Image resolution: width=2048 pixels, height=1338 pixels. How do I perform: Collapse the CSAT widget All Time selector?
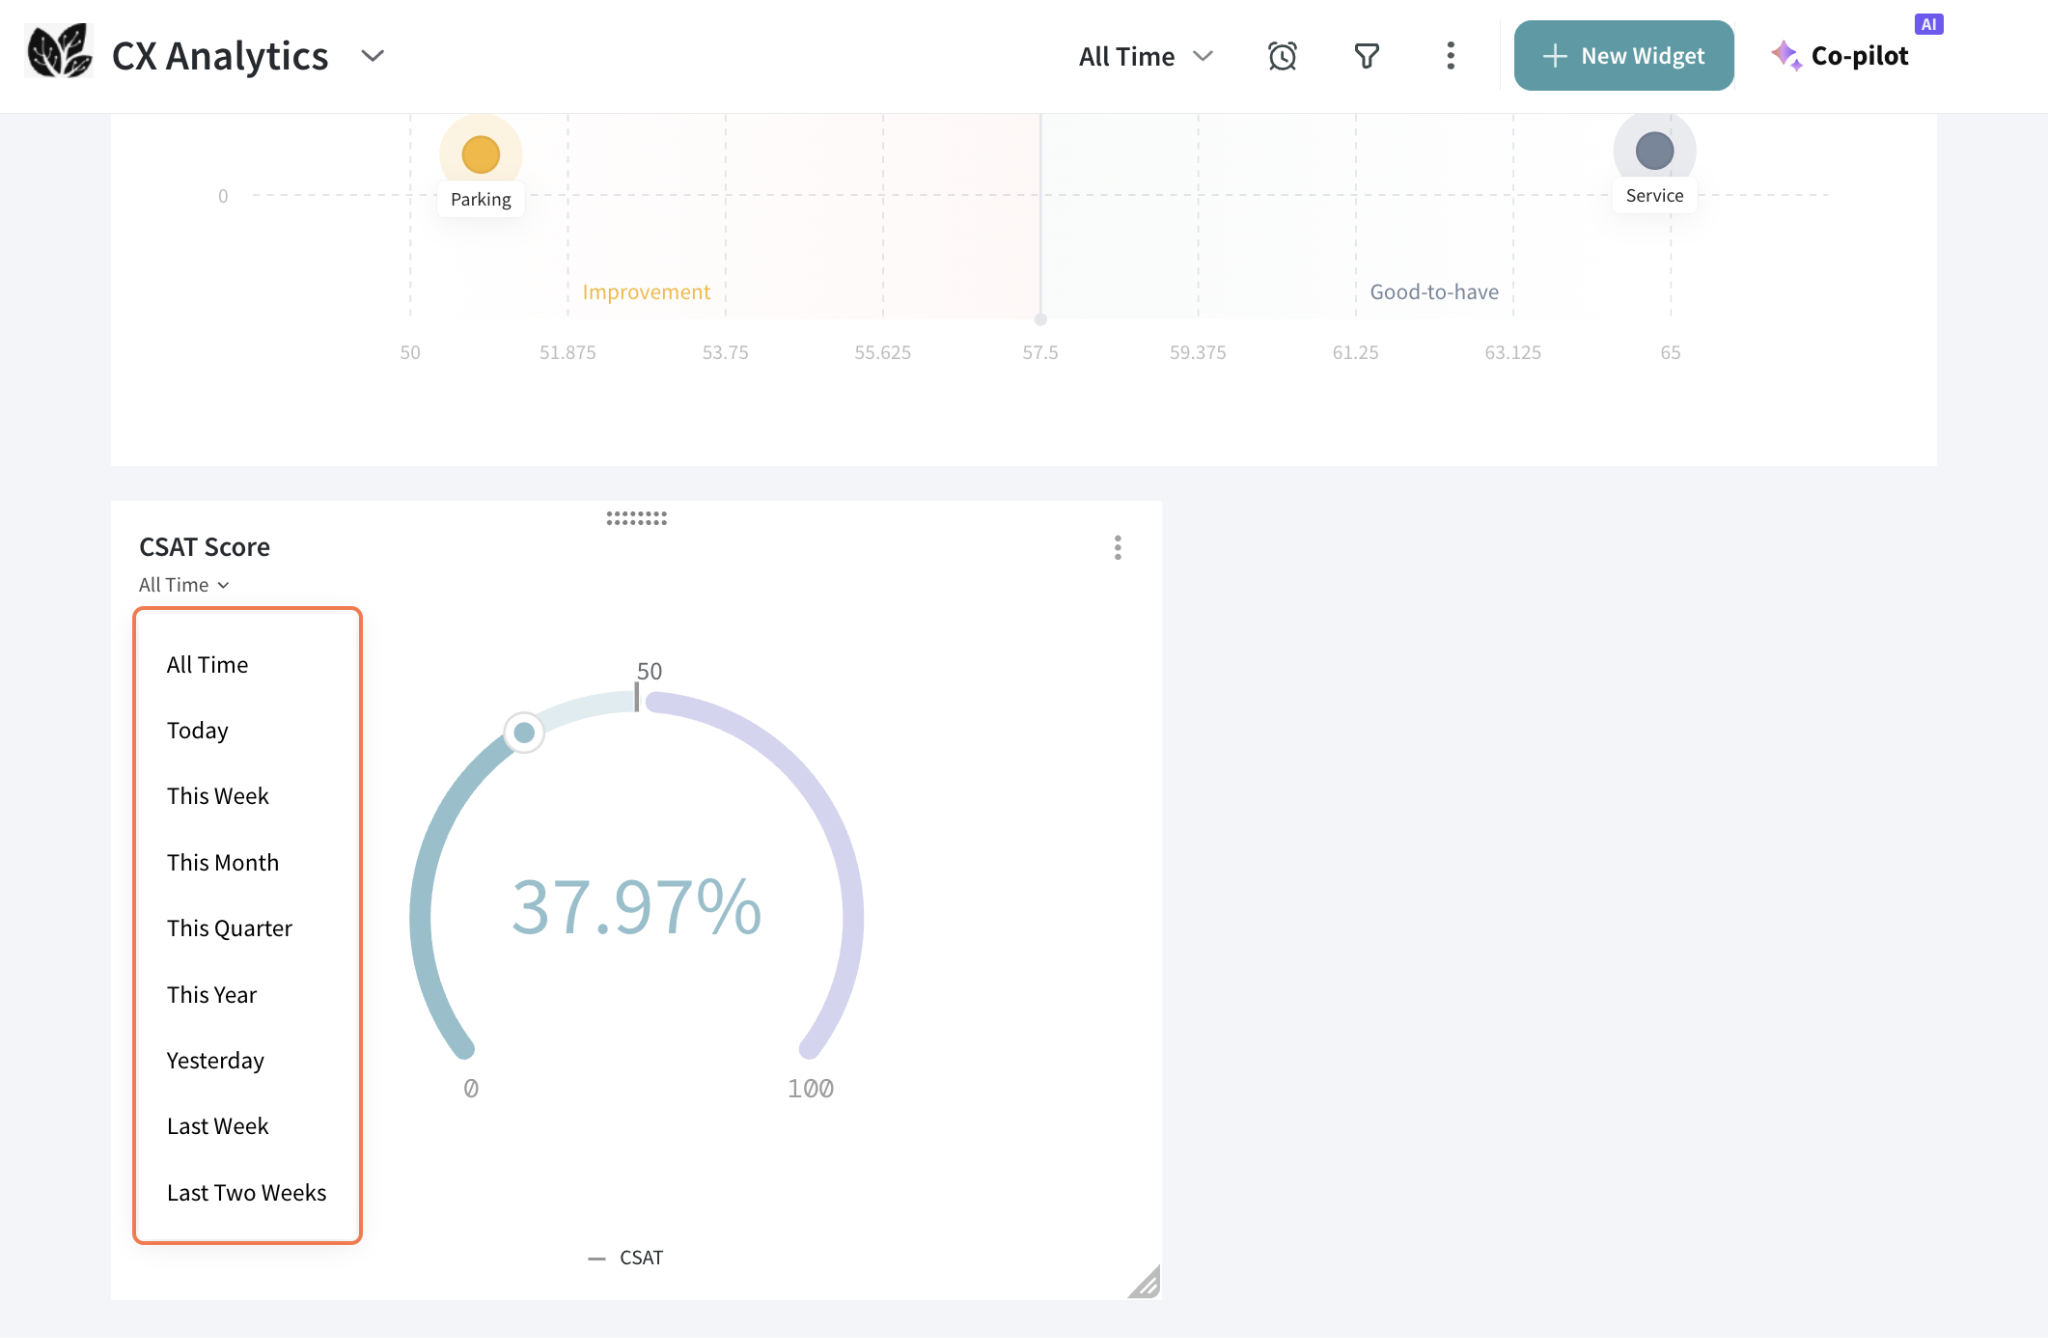click(x=184, y=585)
